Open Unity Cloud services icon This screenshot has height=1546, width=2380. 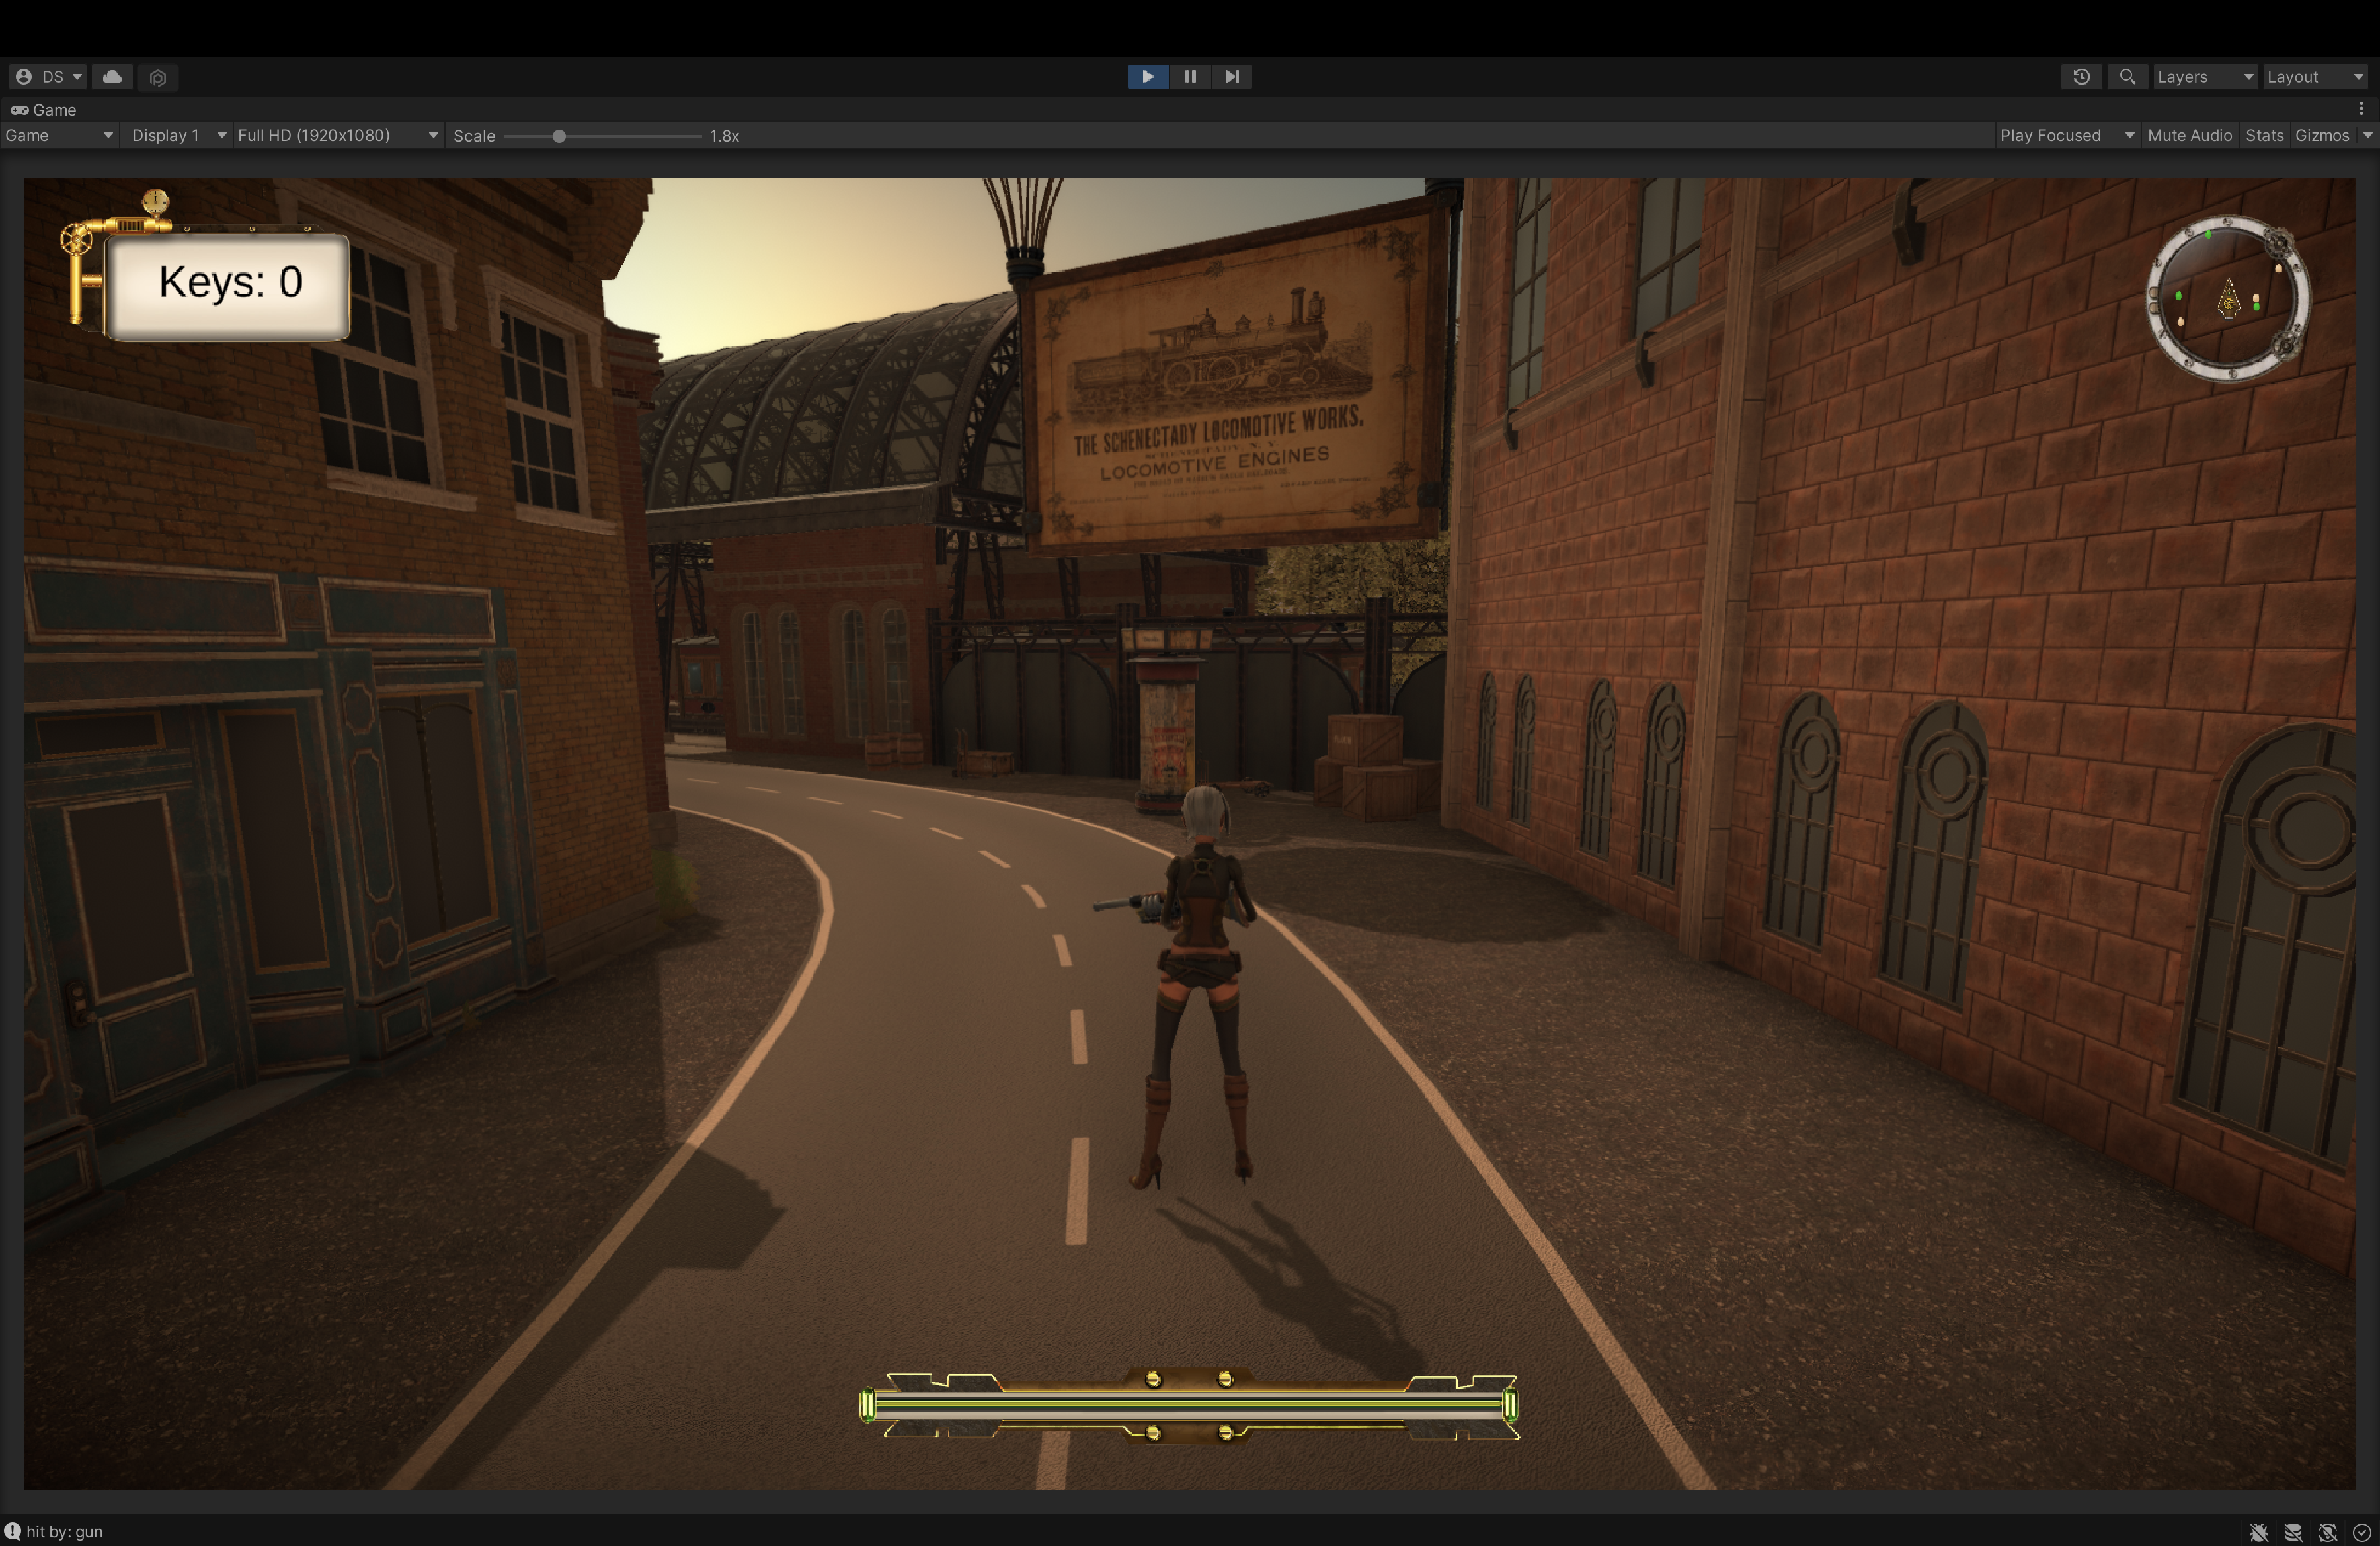point(113,77)
